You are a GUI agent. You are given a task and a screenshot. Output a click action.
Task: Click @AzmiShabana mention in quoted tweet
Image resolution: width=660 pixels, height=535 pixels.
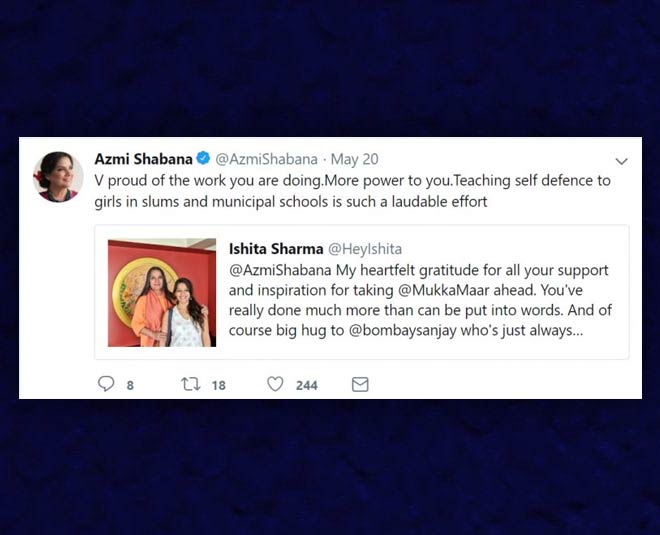[280, 270]
